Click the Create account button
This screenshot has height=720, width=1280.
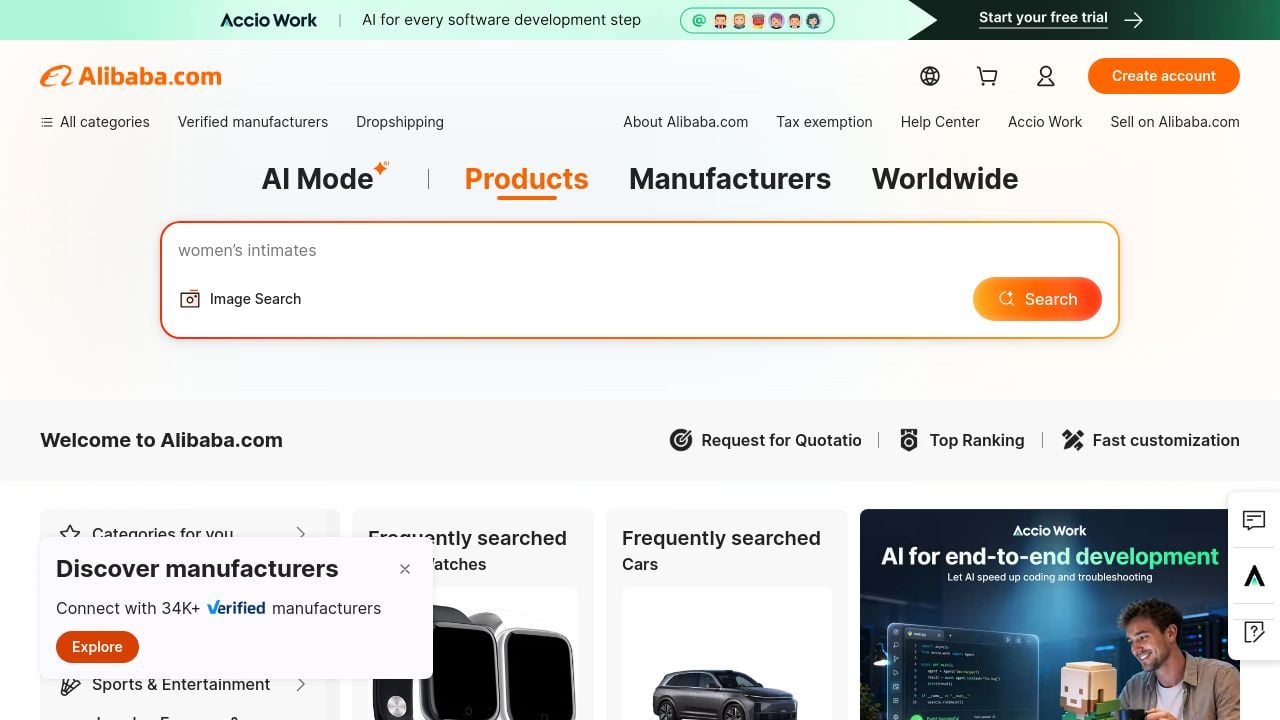coord(1164,76)
